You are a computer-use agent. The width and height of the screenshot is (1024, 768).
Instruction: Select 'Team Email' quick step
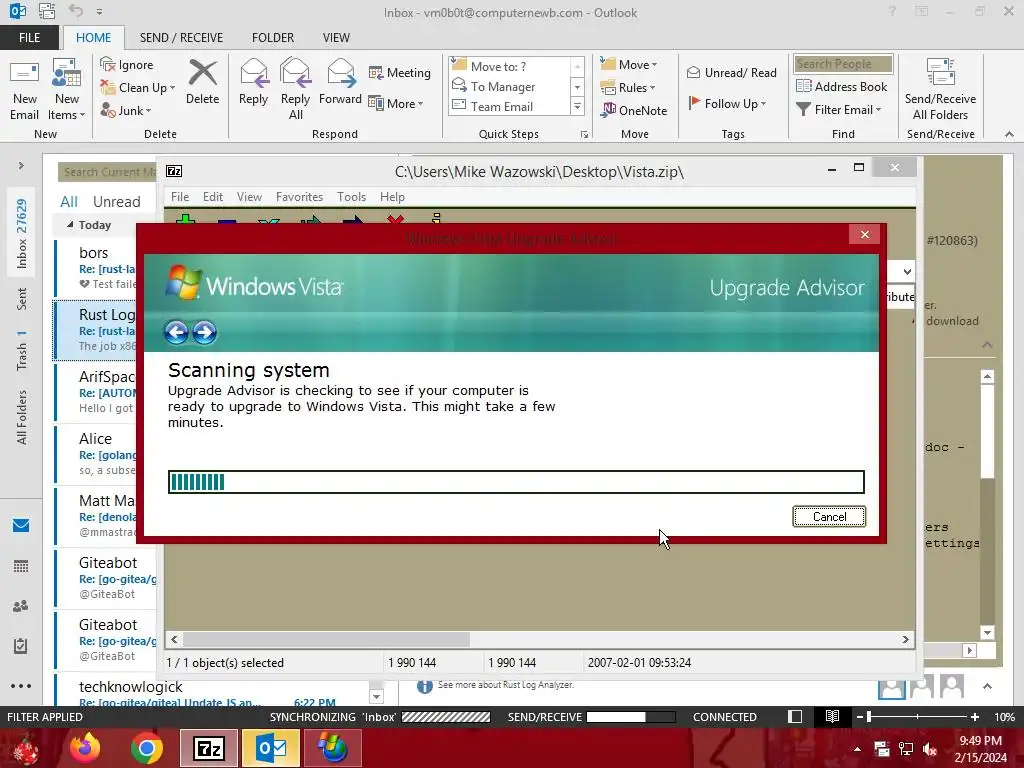[509, 106]
